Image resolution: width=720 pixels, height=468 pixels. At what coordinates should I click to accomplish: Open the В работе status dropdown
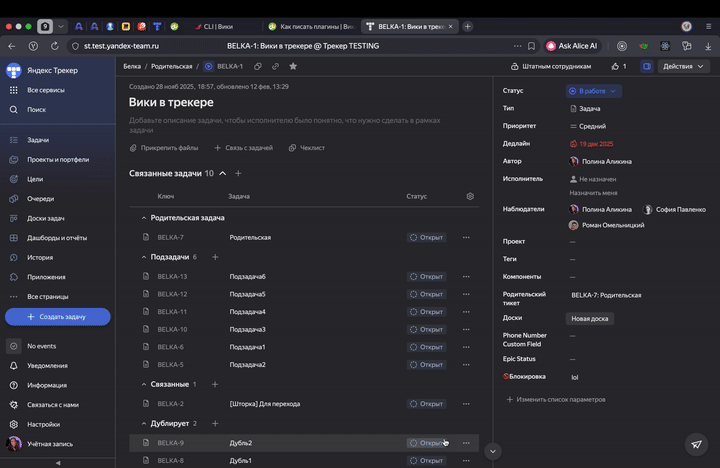pos(593,91)
